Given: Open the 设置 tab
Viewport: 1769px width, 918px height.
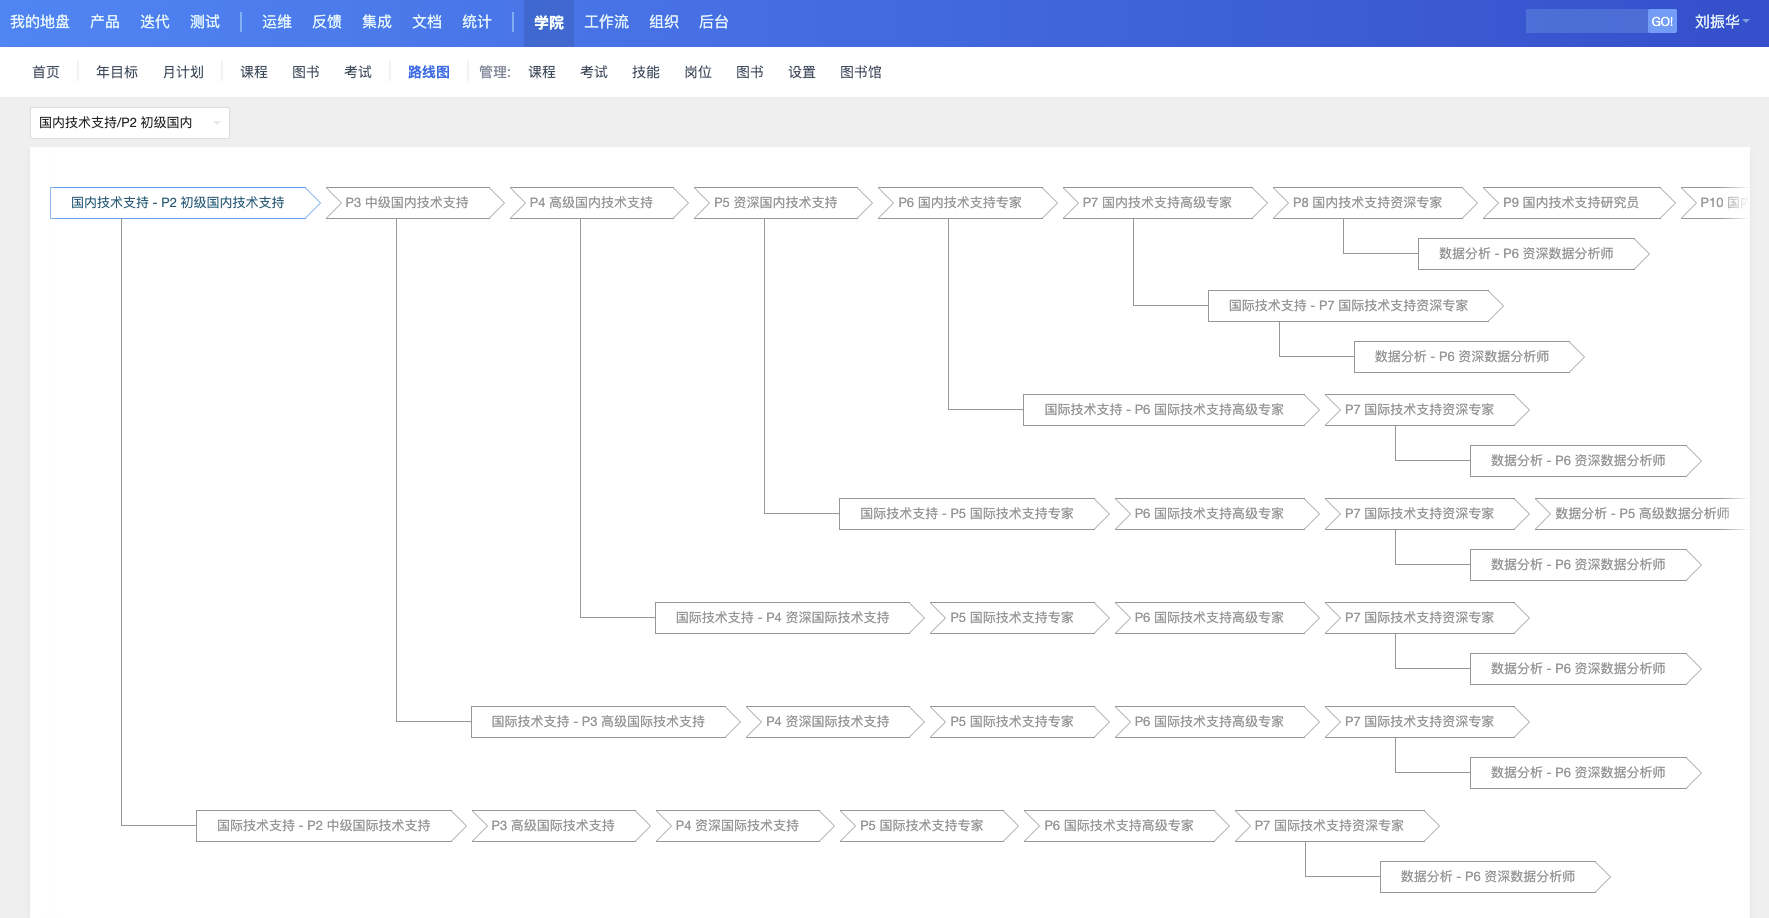Looking at the screenshot, I should [x=802, y=72].
